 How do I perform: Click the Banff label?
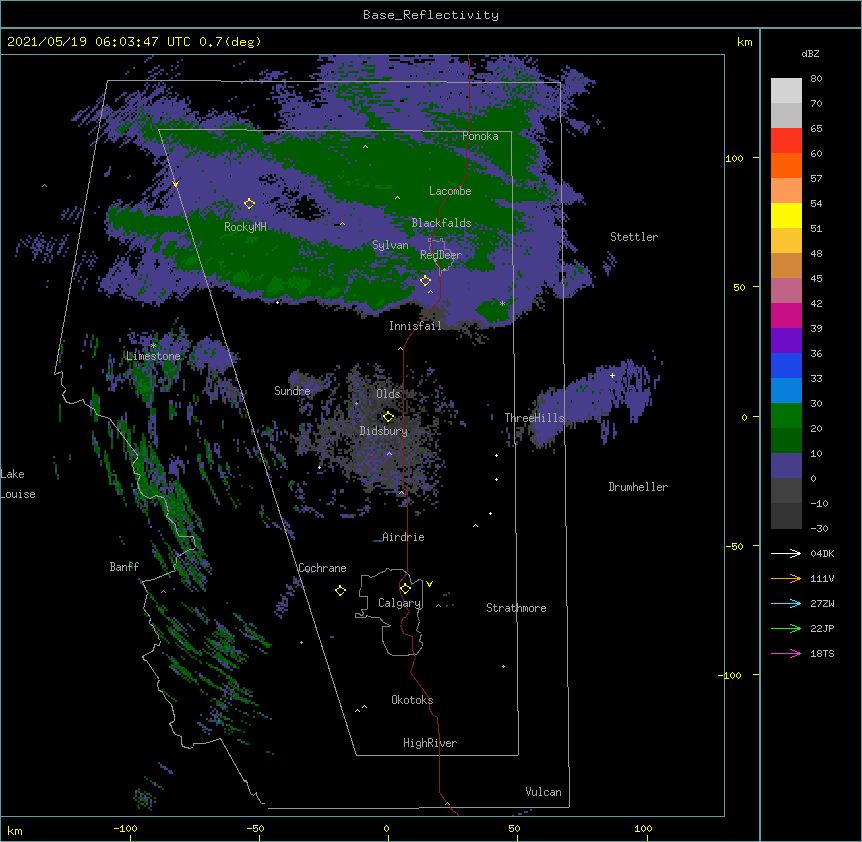click(124, 567)
